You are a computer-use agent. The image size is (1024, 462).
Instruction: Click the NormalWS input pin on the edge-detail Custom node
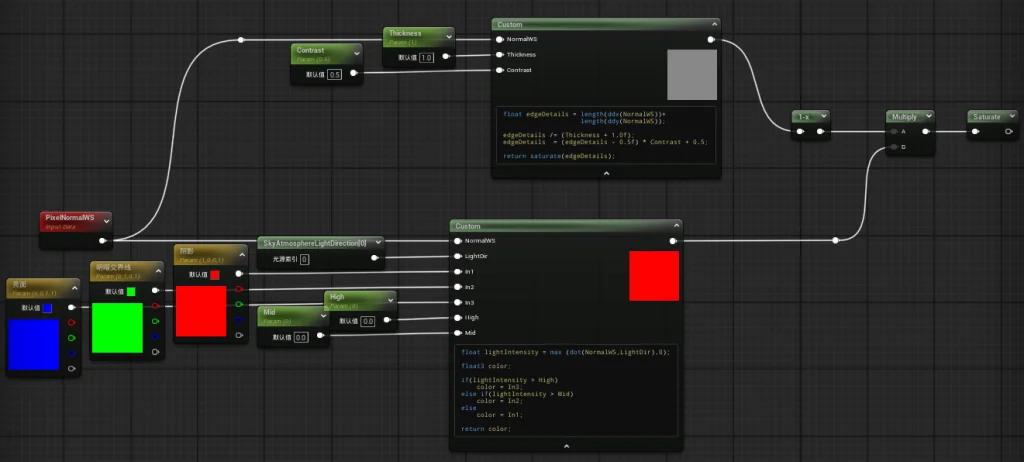tap(500, 39)
